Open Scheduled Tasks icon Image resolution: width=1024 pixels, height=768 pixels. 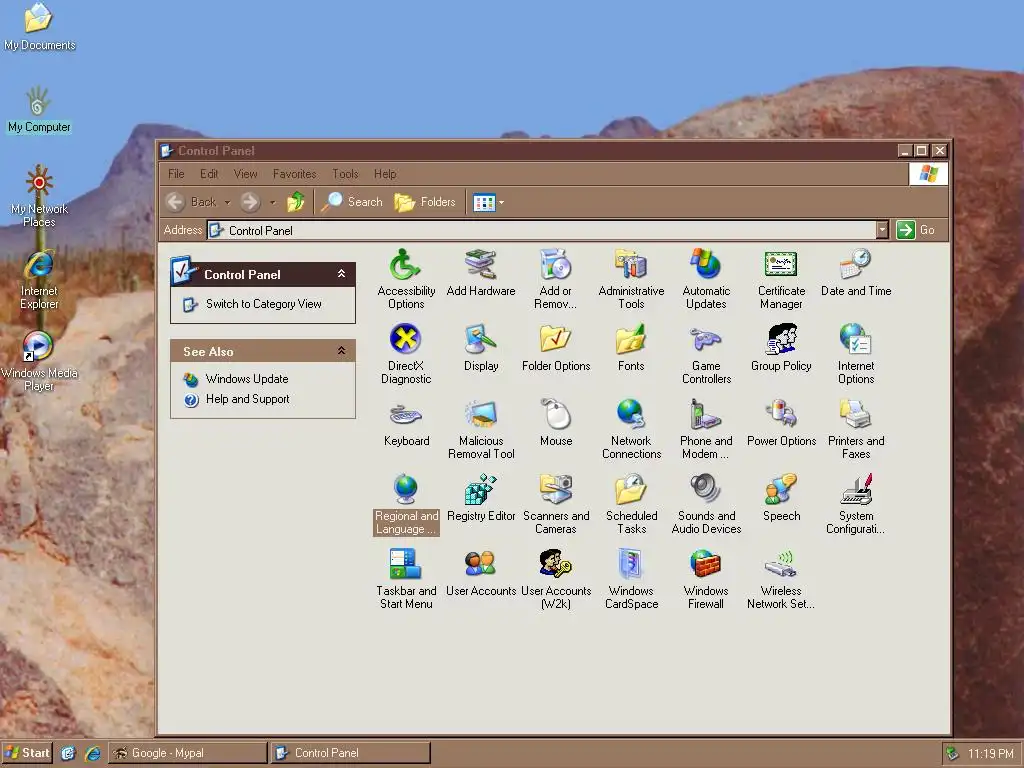(631, 504)
